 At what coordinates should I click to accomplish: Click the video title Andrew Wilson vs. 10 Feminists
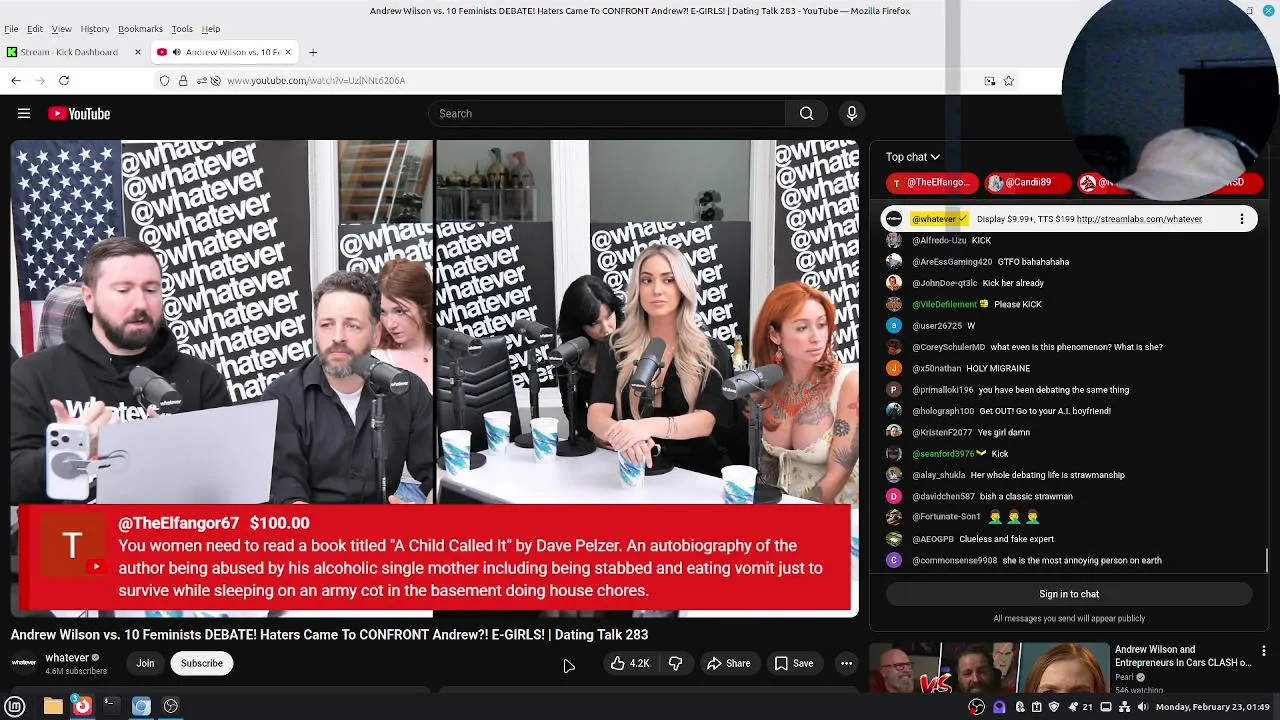[x=329, y=635]
